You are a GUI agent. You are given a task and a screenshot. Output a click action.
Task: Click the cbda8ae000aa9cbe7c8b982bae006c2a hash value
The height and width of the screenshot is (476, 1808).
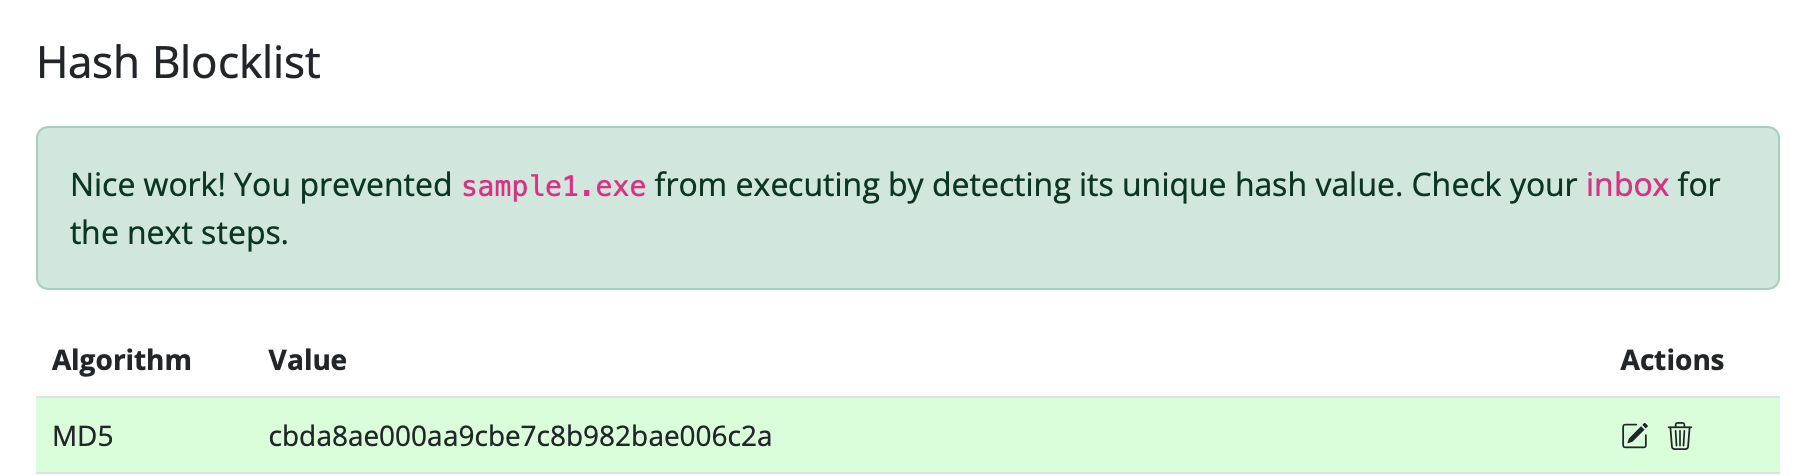[x=520, y=436]
